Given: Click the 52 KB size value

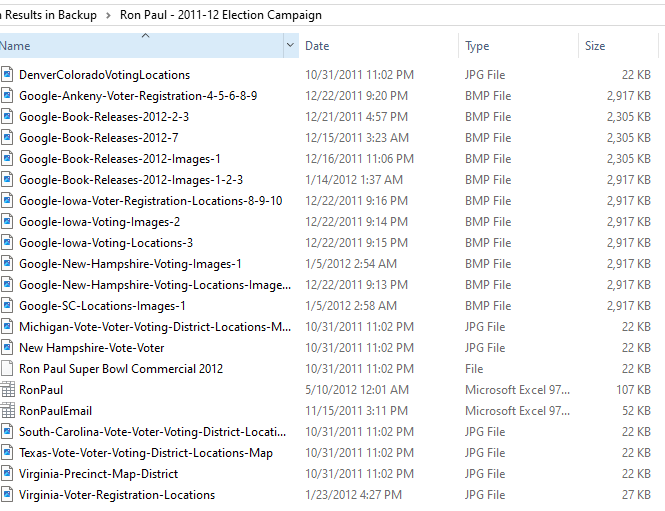Looking at the screenshot, I should (x=636, y=410).
